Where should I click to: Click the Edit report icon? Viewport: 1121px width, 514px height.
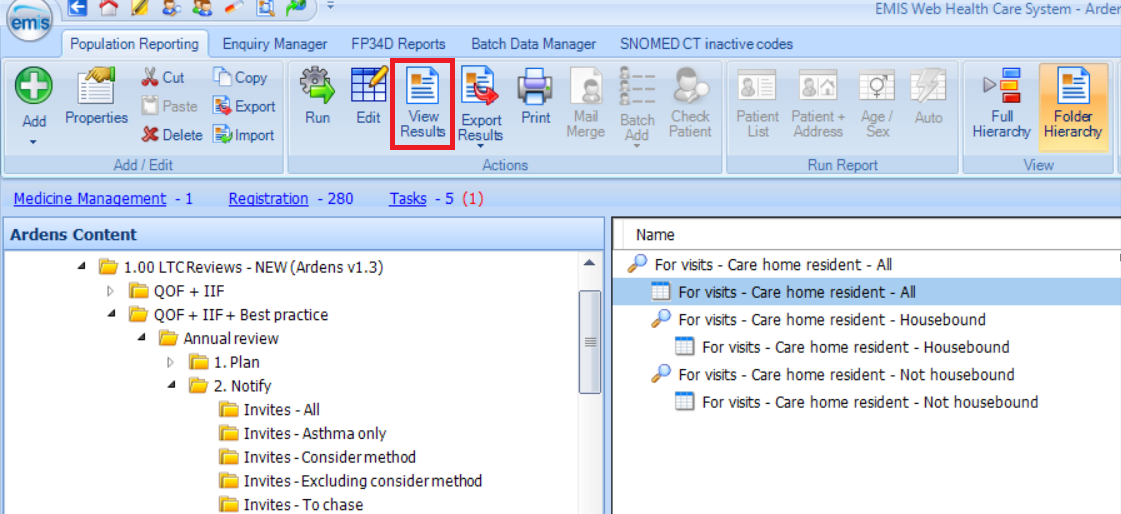tap(368, 96)
